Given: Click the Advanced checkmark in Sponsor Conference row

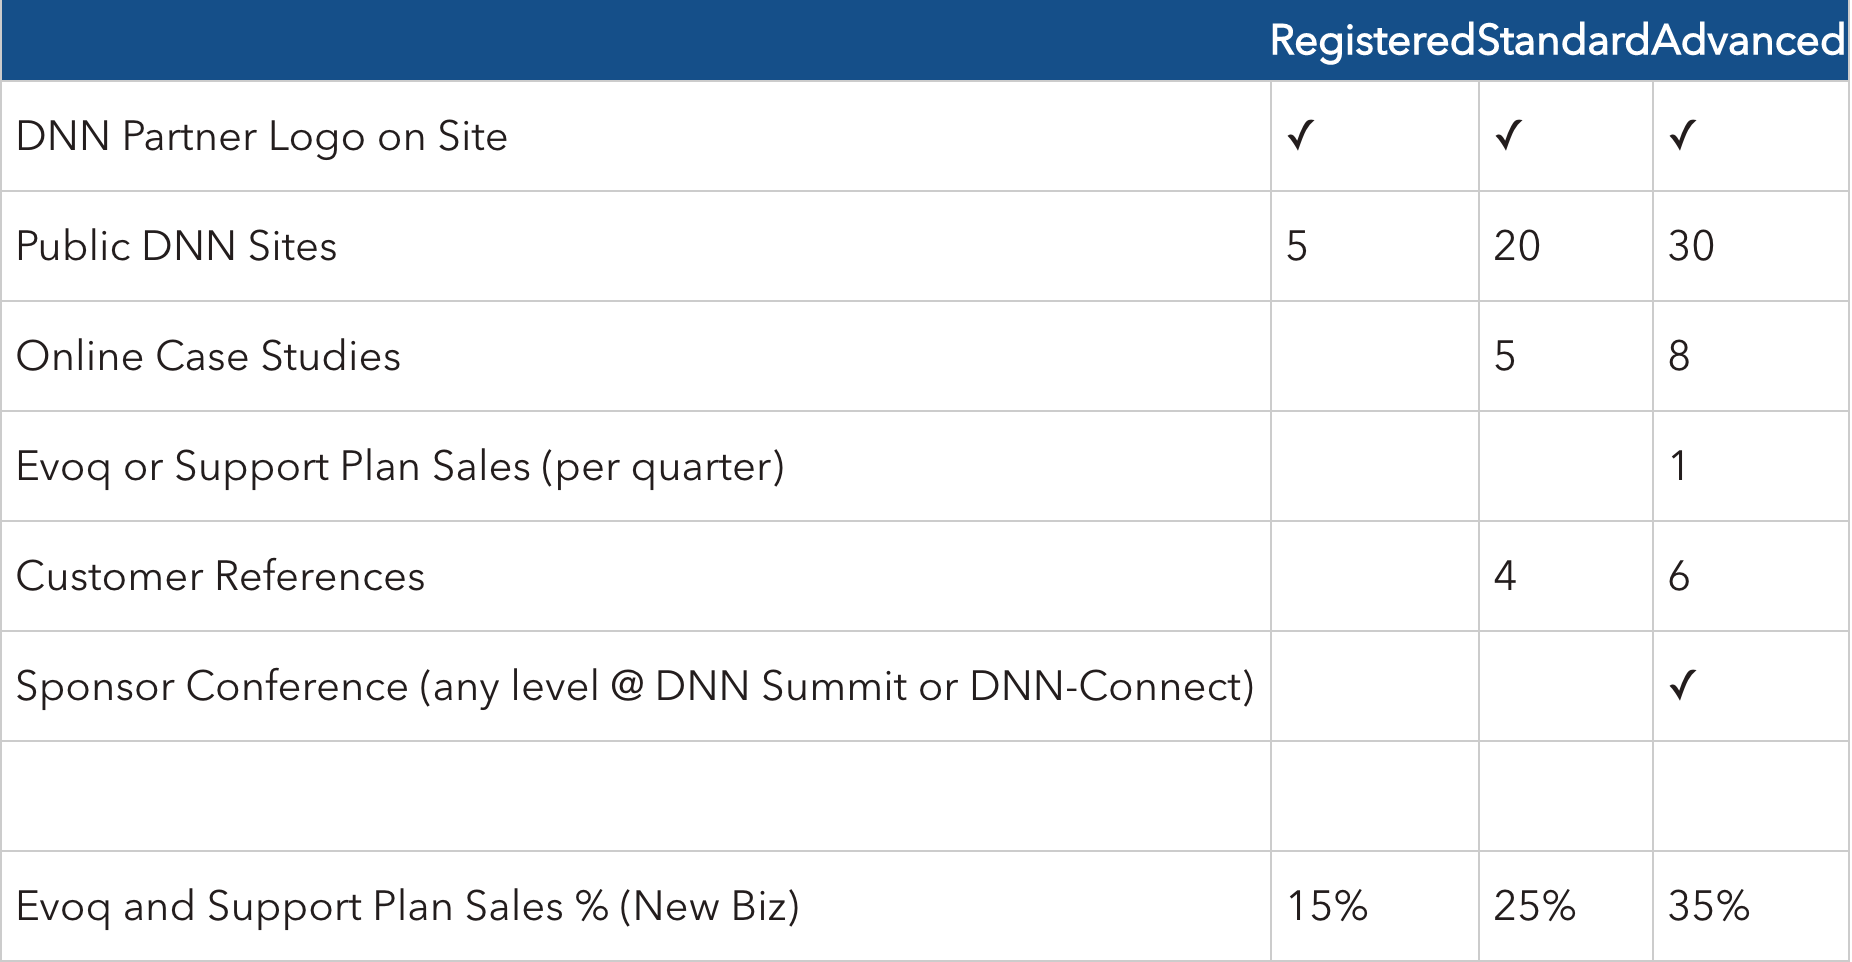Looking at the screenshot, I should click(1682, 685).
